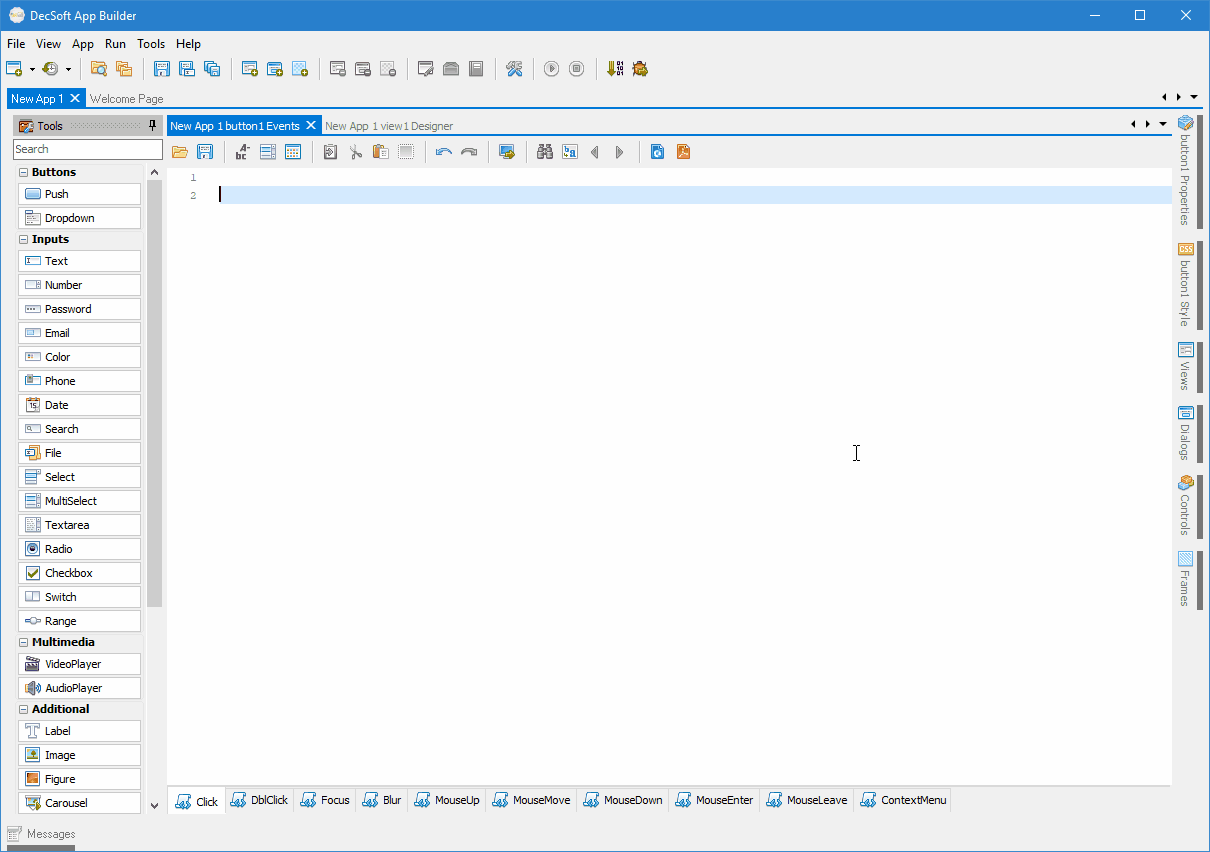Click the Run app play icon
The height and width of the screenshot is (852, 1210).
551,69
